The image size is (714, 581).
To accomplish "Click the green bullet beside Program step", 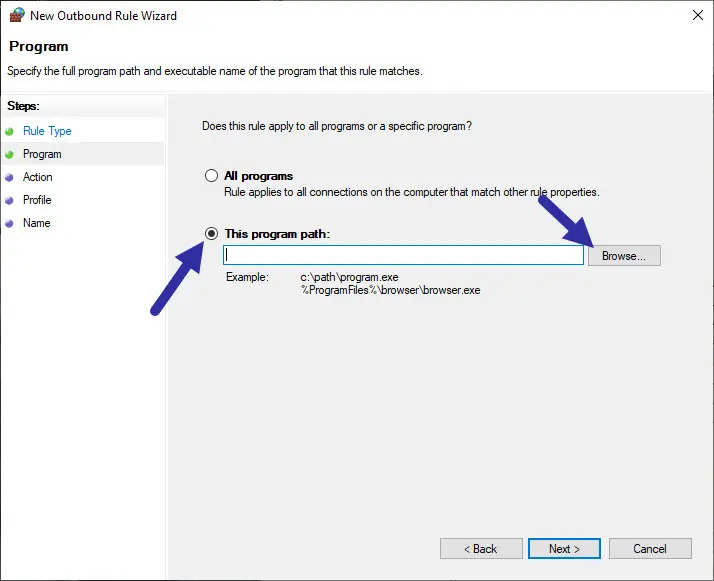I will click(x=10, y=154).
